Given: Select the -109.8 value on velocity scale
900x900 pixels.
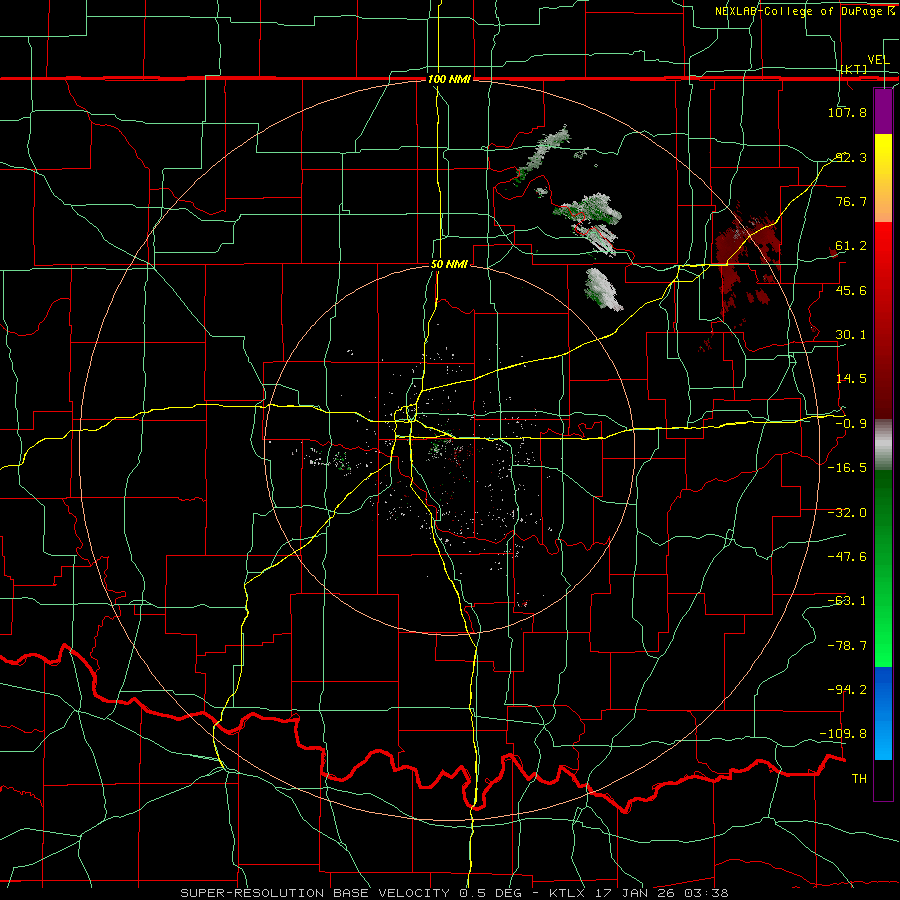Looking at the screenshot, I should coord(843,734).
